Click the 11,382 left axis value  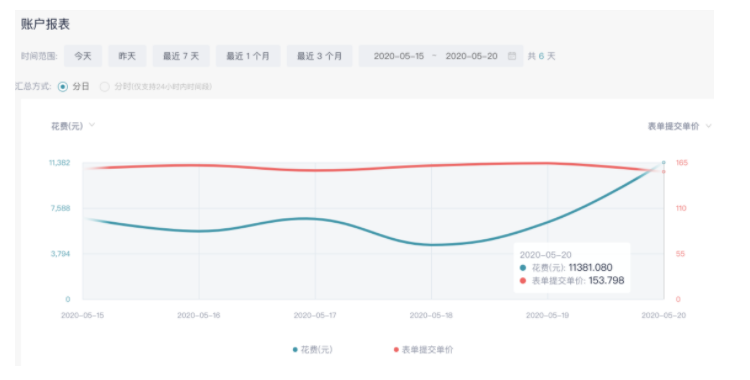(59, 163)
